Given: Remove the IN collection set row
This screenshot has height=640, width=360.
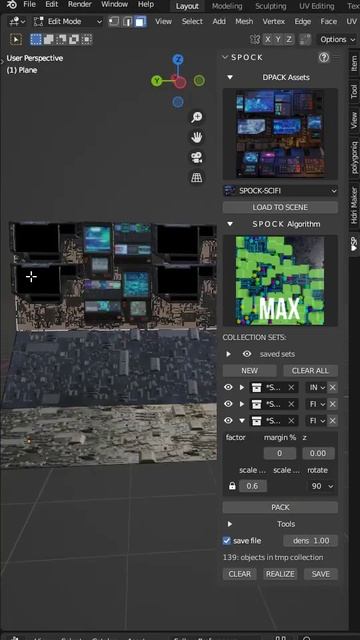Looking at the screenshot, I should [333, 387].
